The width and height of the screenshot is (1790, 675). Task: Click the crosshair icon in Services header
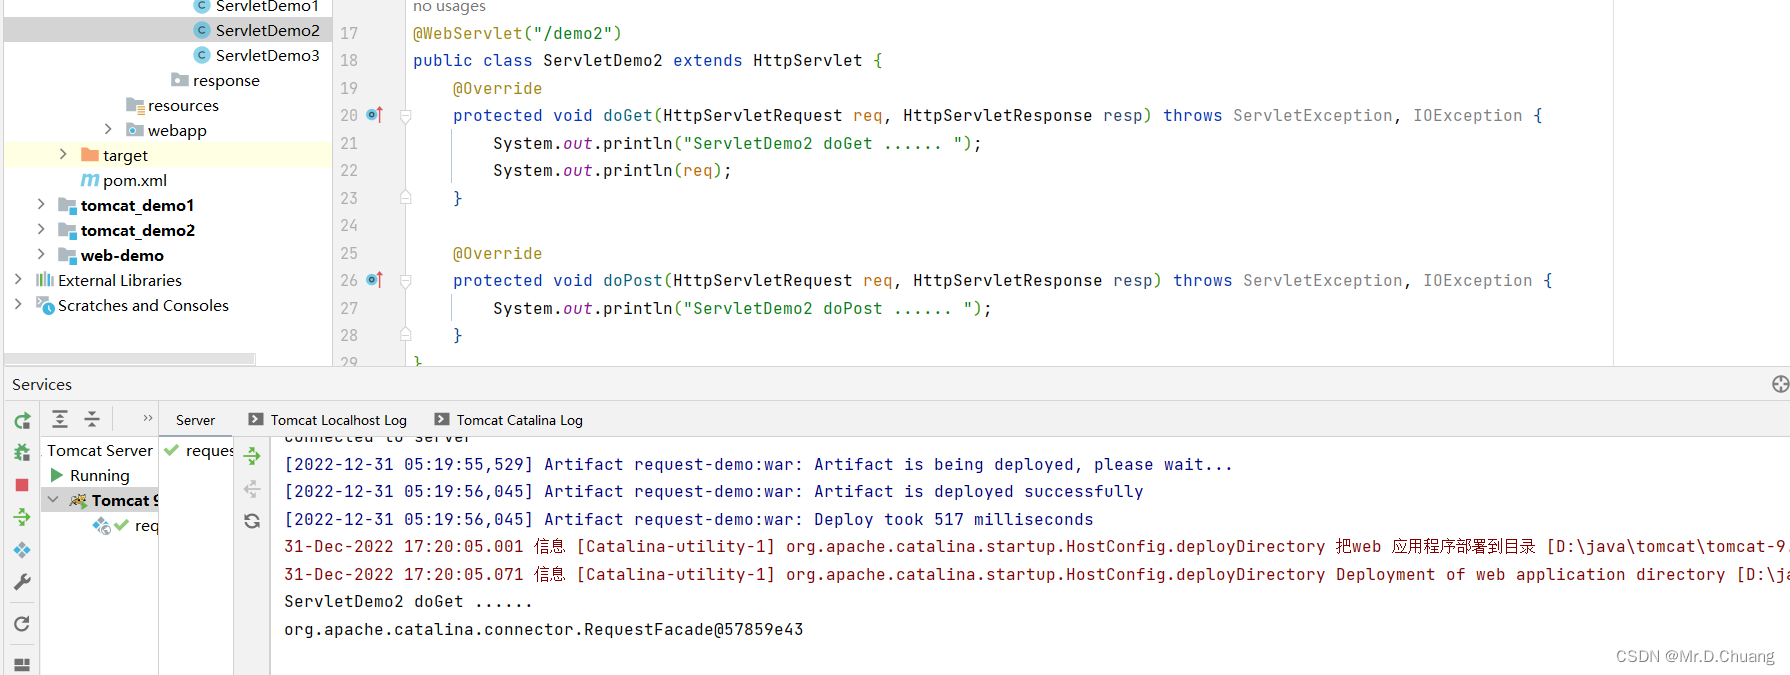coord(1780,384)
